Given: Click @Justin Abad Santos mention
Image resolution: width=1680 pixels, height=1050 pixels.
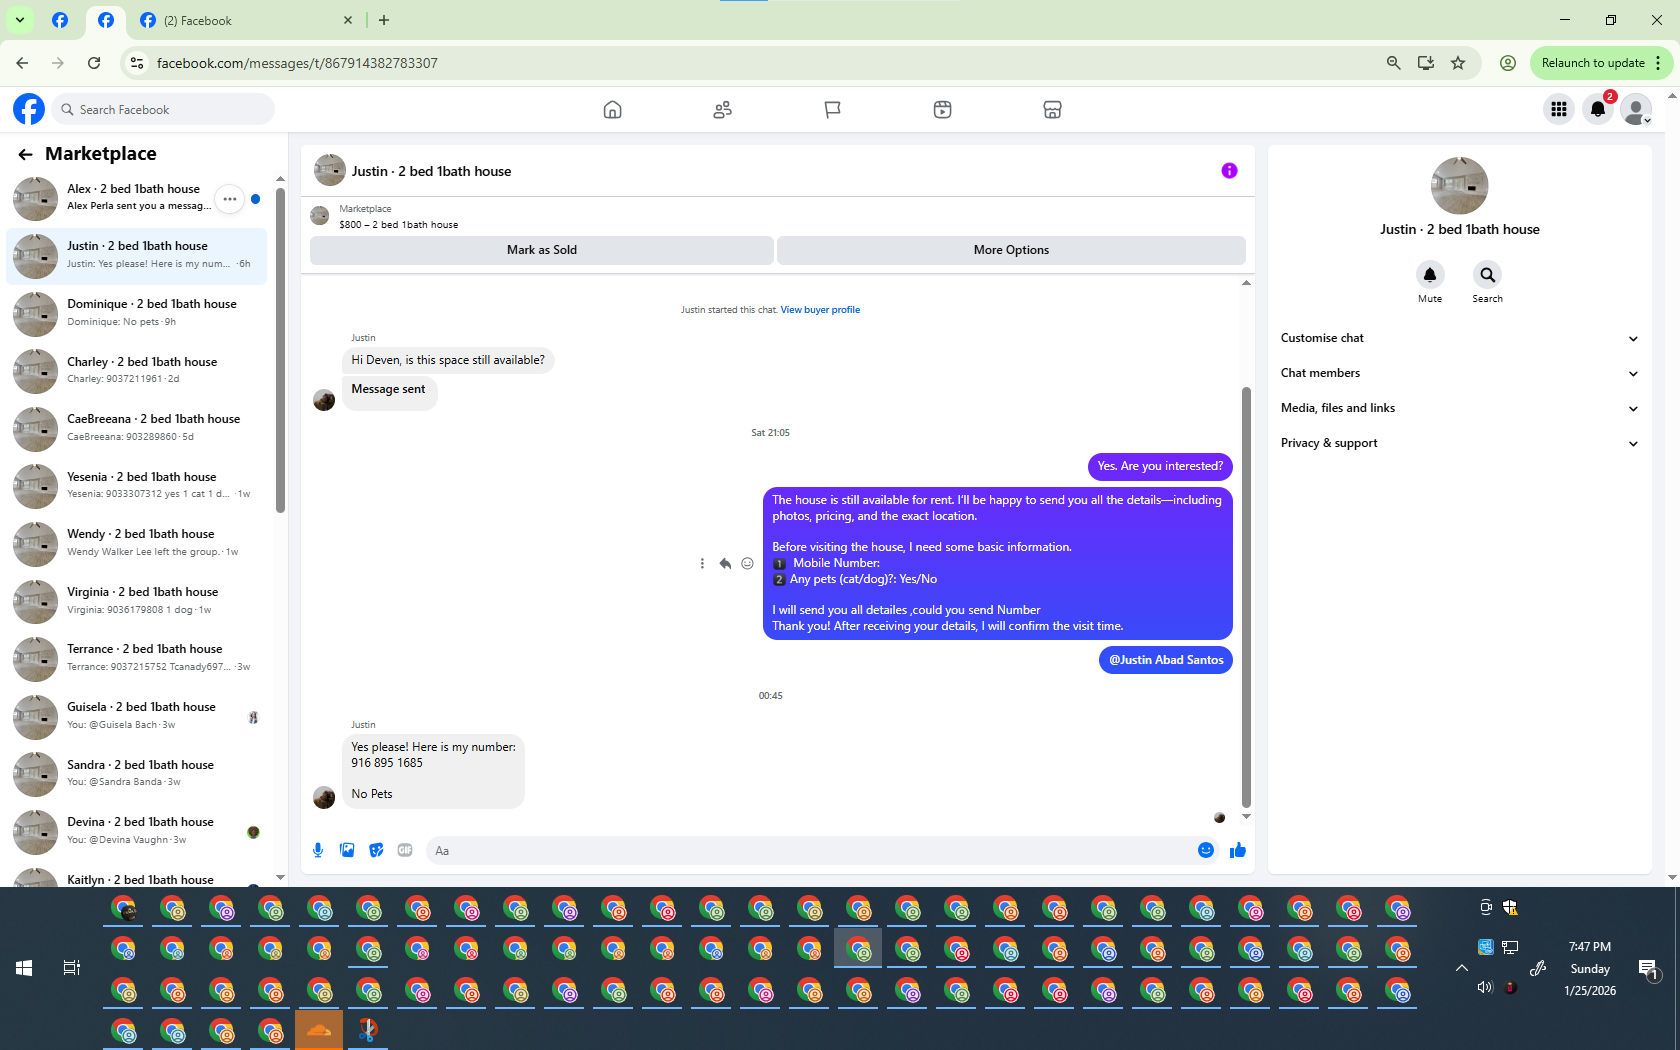Looking at the screenshot, I should pyautogui.click(x=1166, y=660).
